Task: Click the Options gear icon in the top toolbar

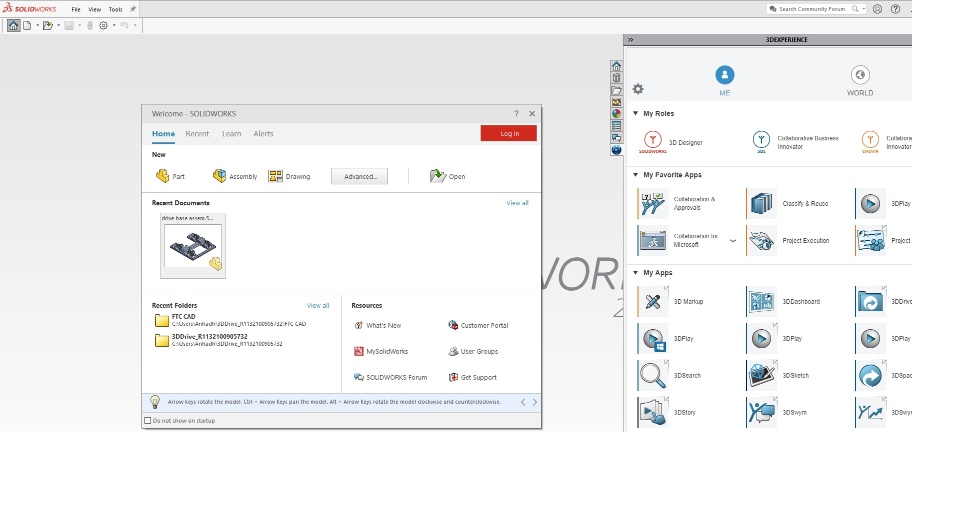Action: click(x=103, y=25)
